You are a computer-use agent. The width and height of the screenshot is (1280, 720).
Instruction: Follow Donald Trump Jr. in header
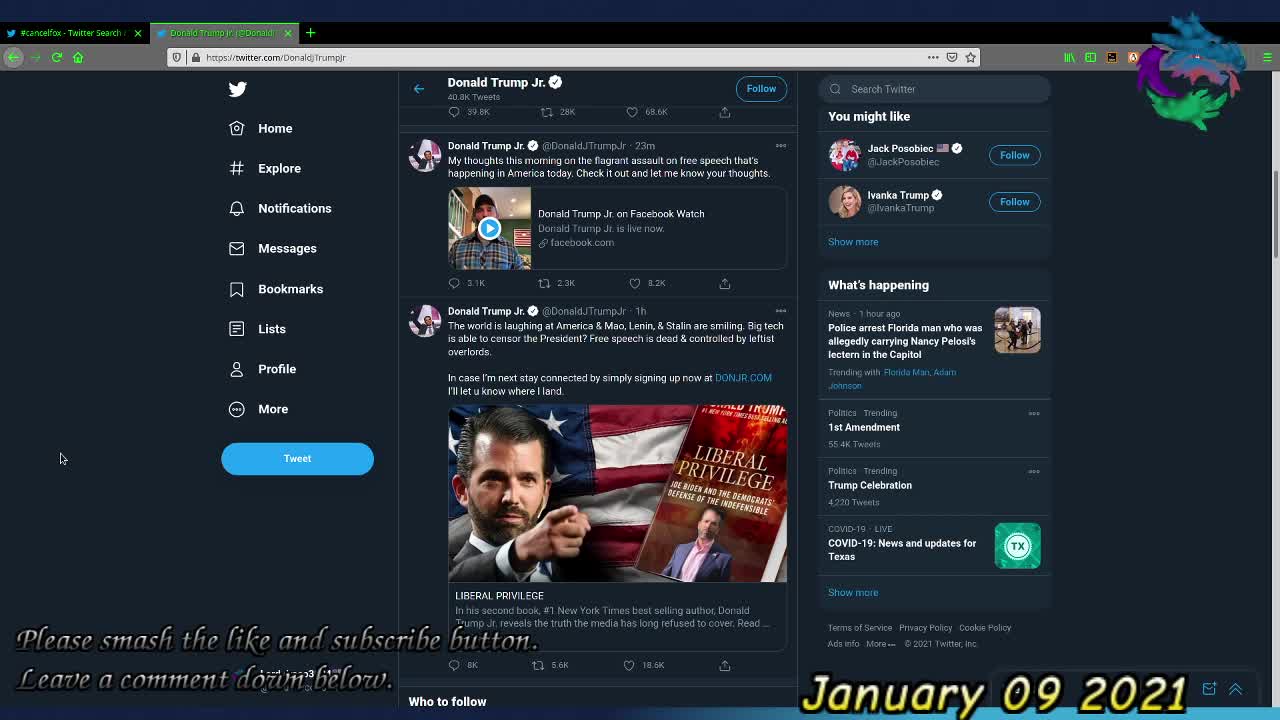tap(761, 89)
